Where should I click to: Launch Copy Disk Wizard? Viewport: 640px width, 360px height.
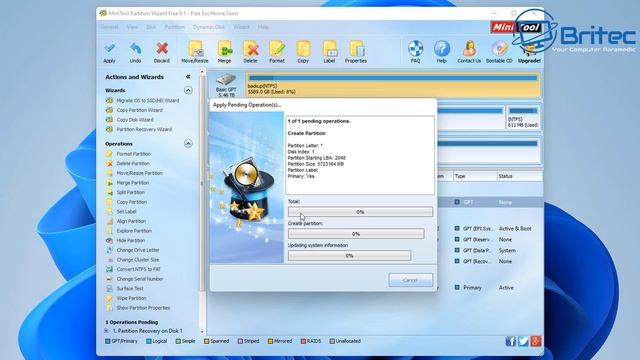pos(135,120)
